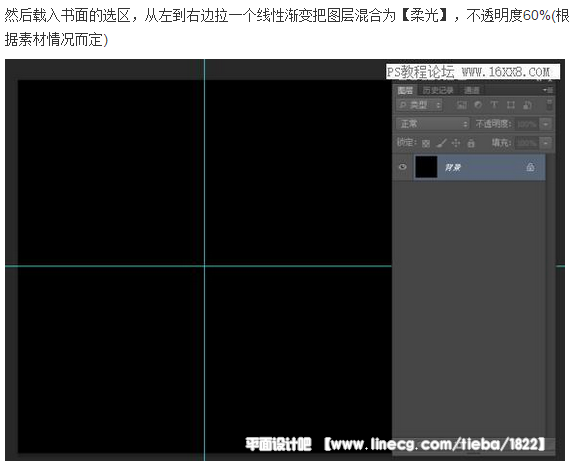Hide the 背景 layer with eye icon
This screenshot has height=461, width=579.
(x=403, y=167)
